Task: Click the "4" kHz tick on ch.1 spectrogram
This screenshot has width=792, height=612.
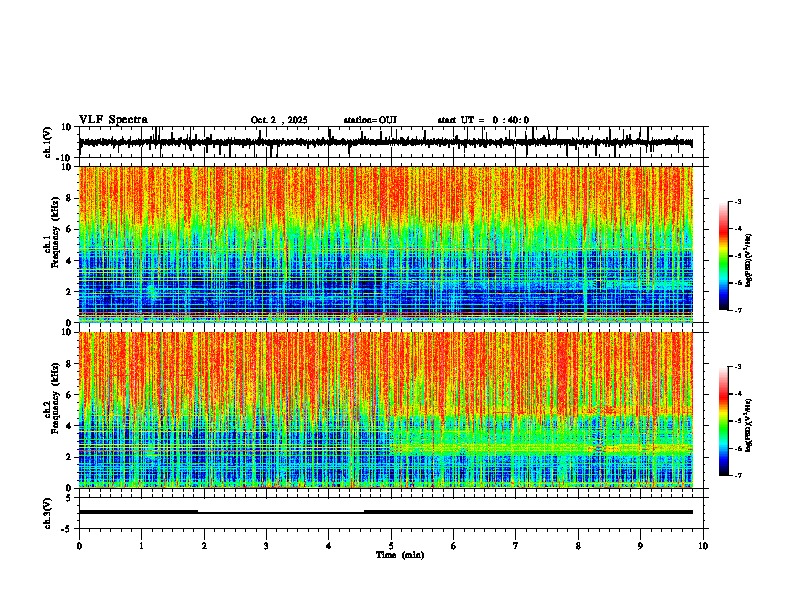Action: pyautogui.click(x=69, y=261)
